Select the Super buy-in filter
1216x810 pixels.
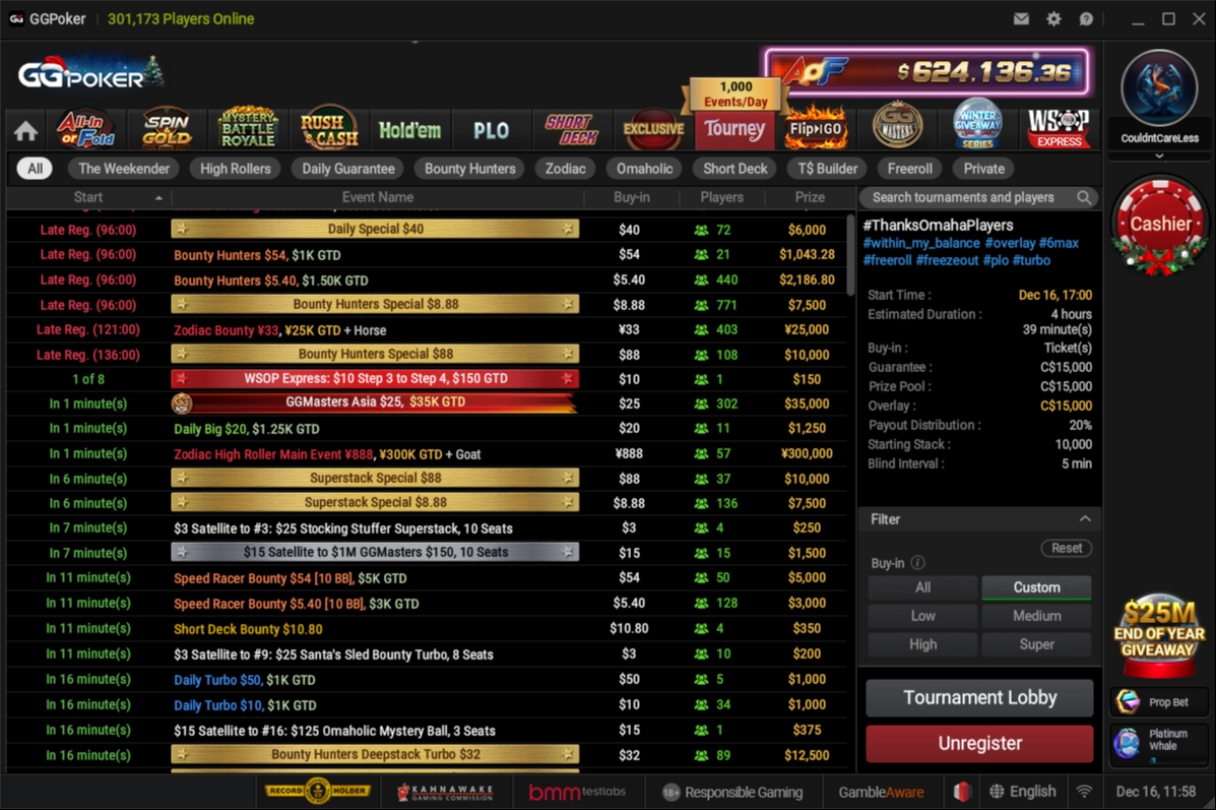(x=1036, y=645)
